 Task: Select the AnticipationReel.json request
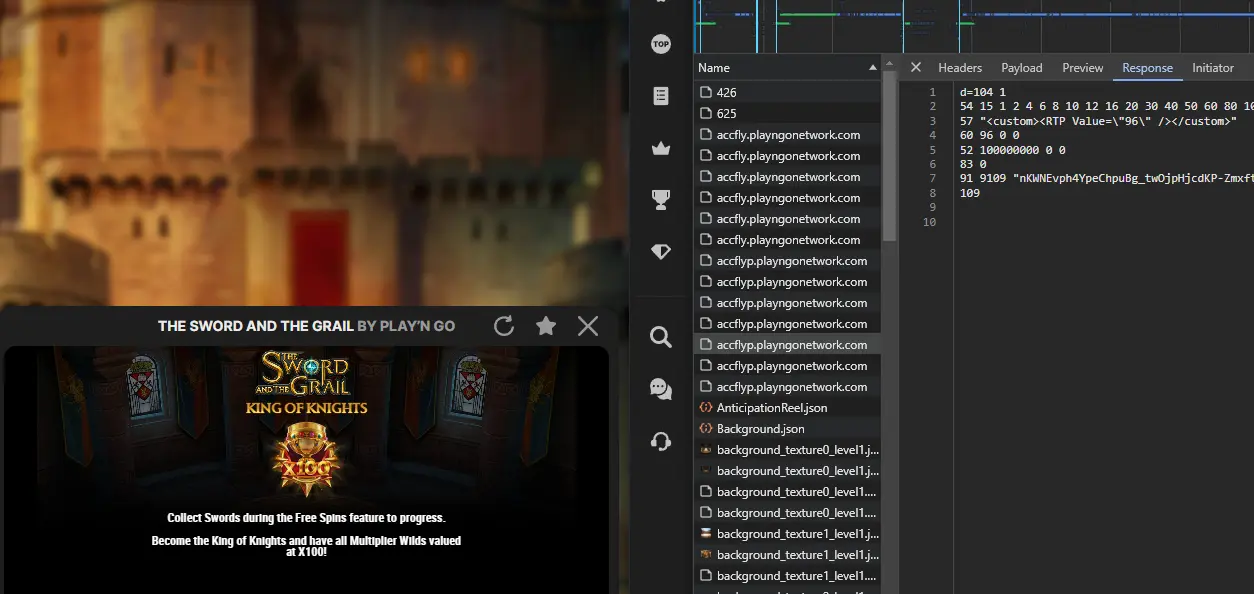pos(787,407)
